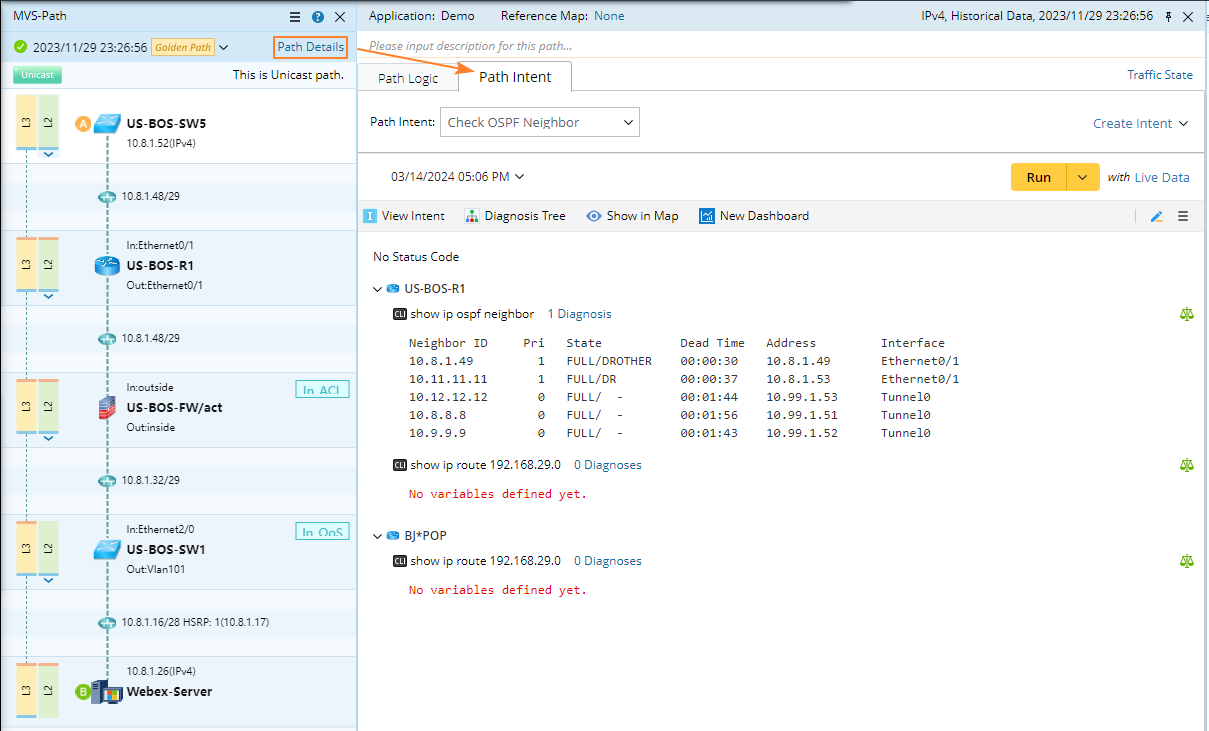This screenshot has height=731, width=1209.
Task: Select the Path Intent tab
Action: tap(515, 77)
